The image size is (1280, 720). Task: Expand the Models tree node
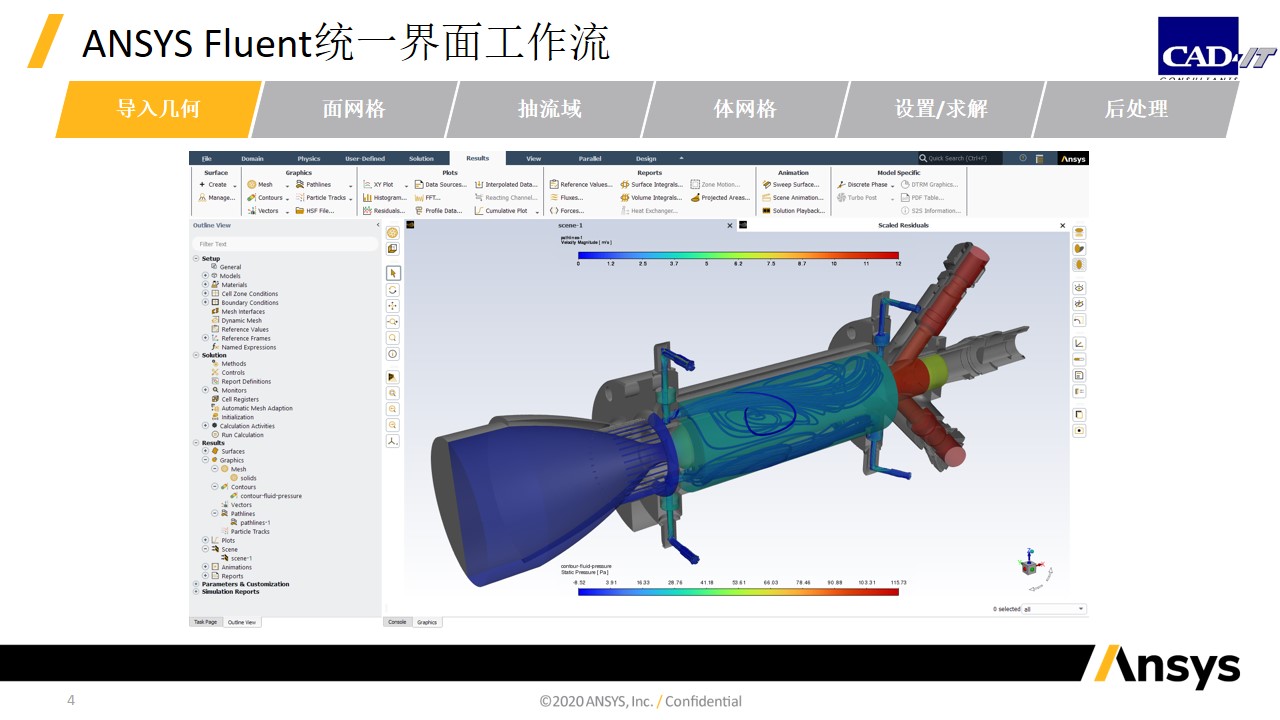205,276
